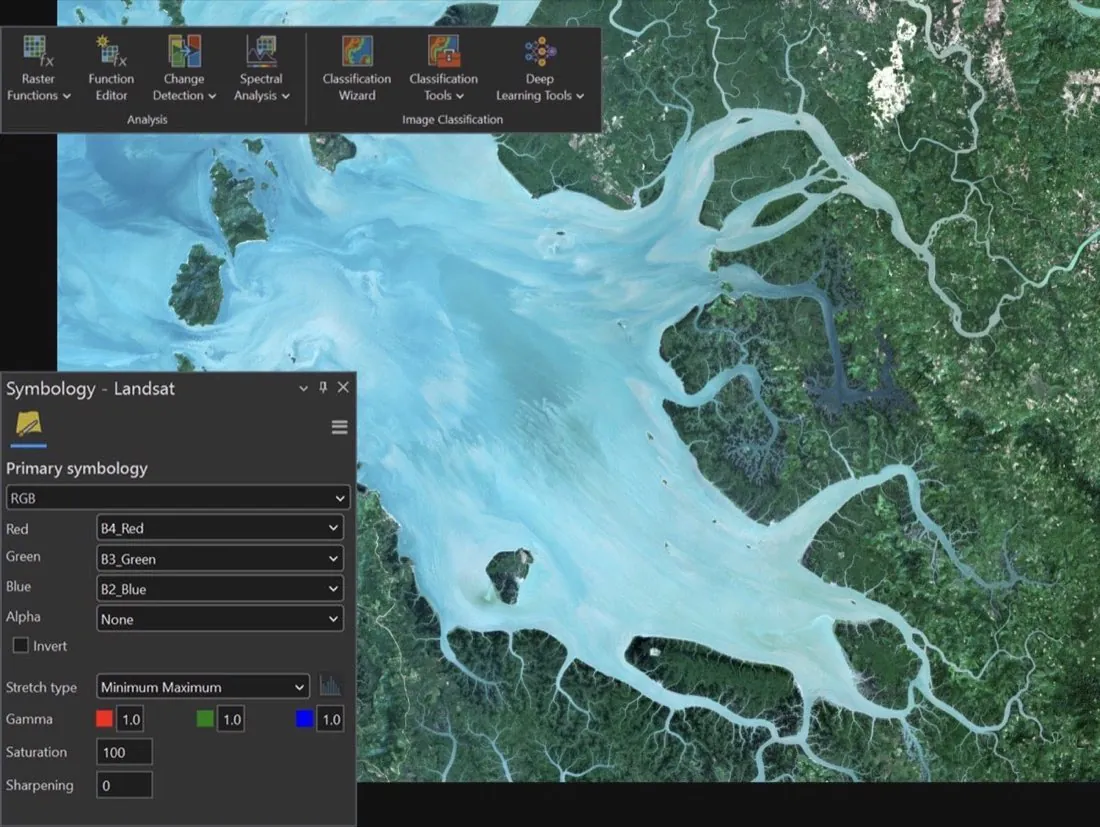Enable the Invert checkbox
The height and width of the screenshot is (827, 1100).
point(21,645)
